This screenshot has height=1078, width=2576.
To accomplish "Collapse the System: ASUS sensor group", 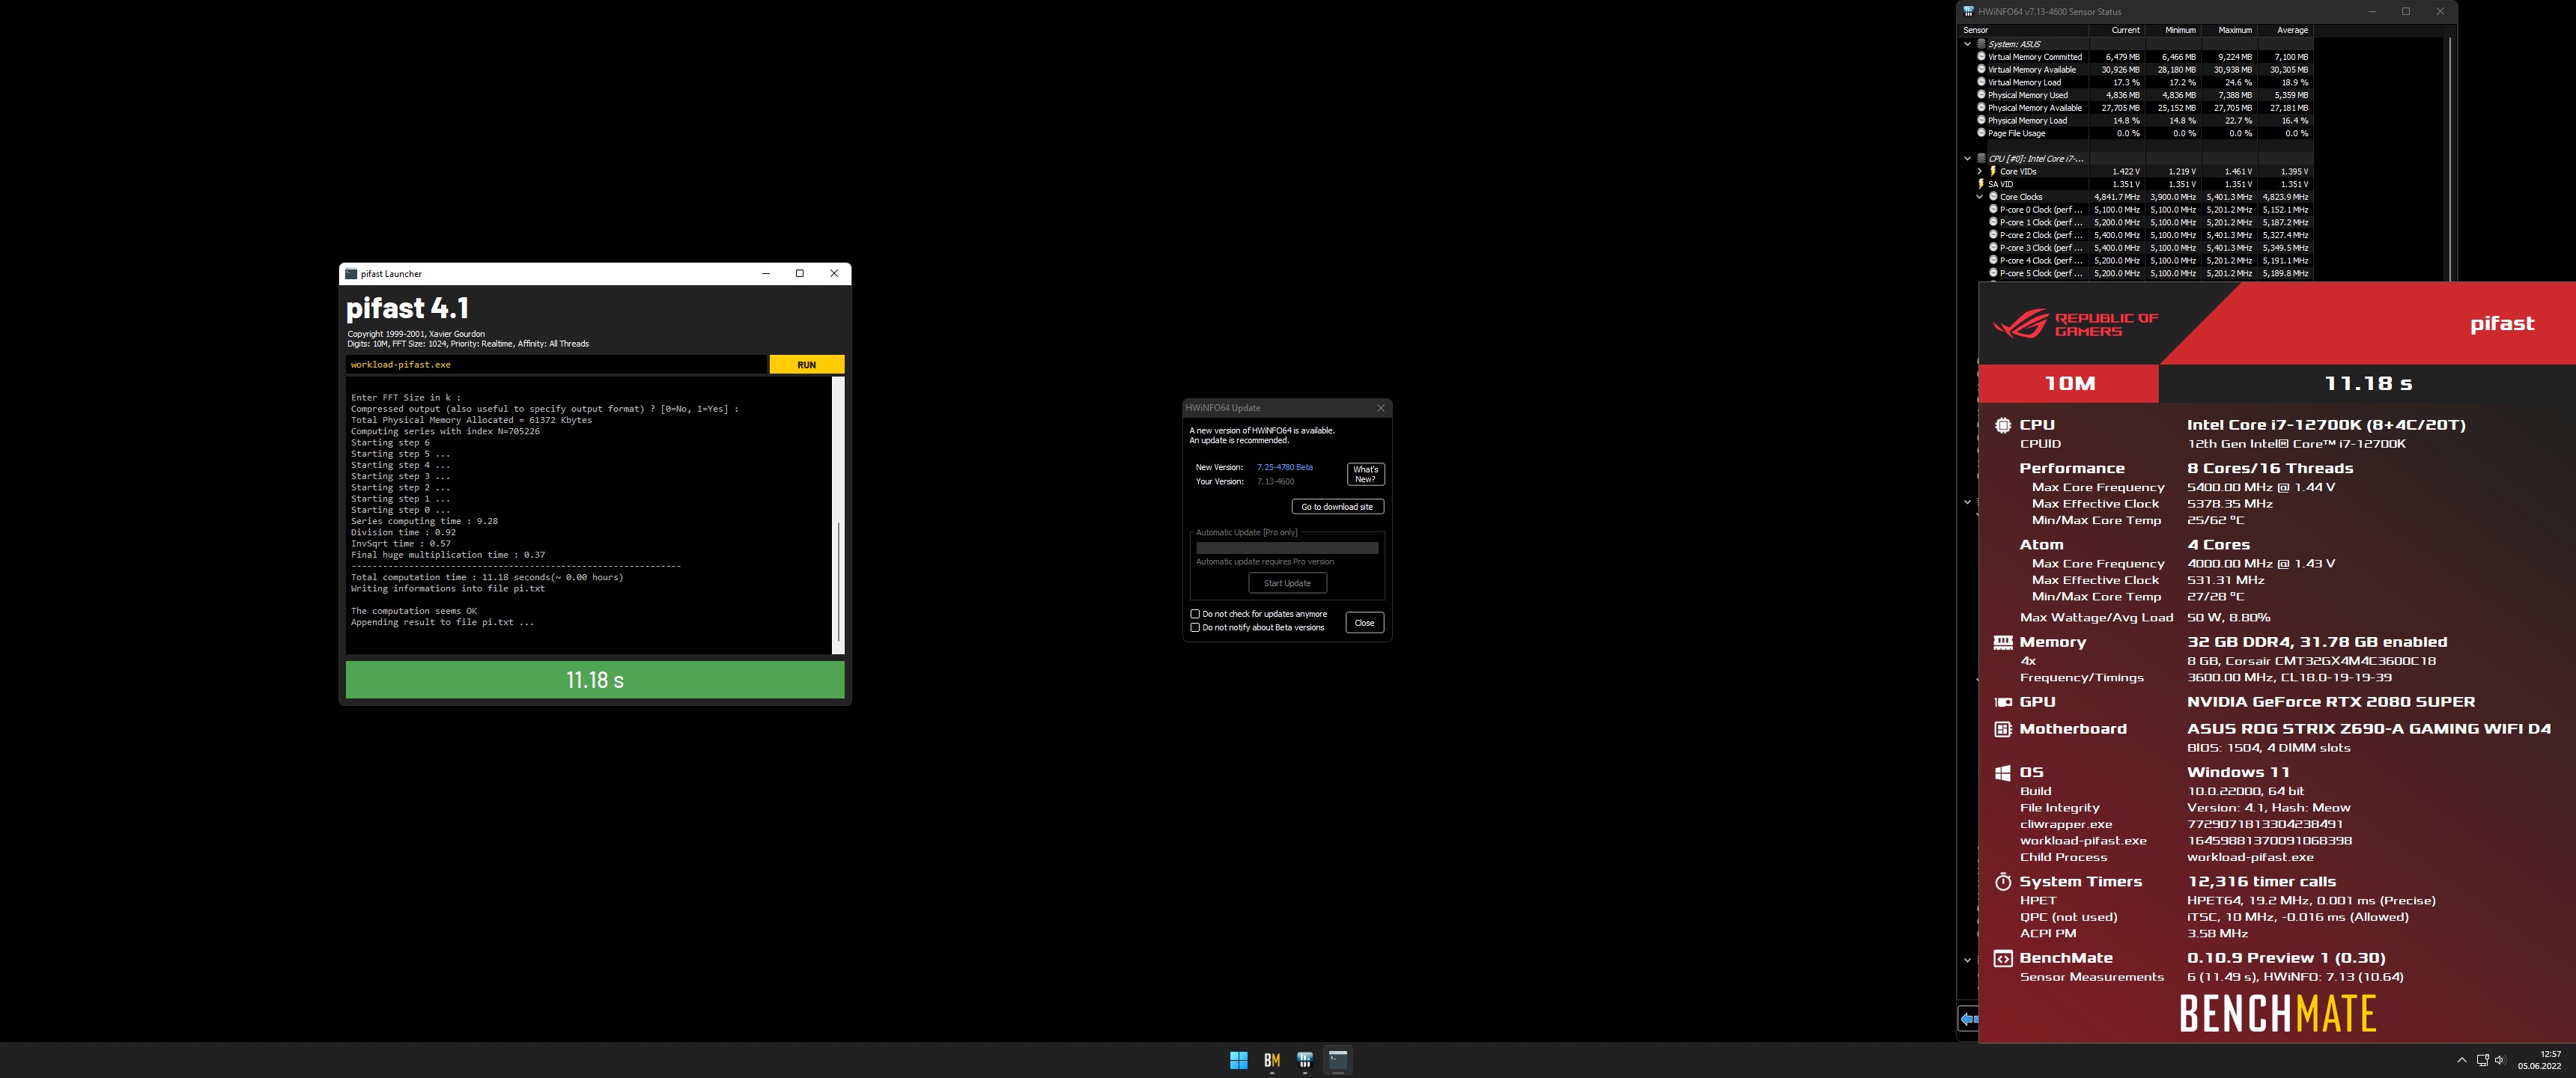I will click(1967, 44).
